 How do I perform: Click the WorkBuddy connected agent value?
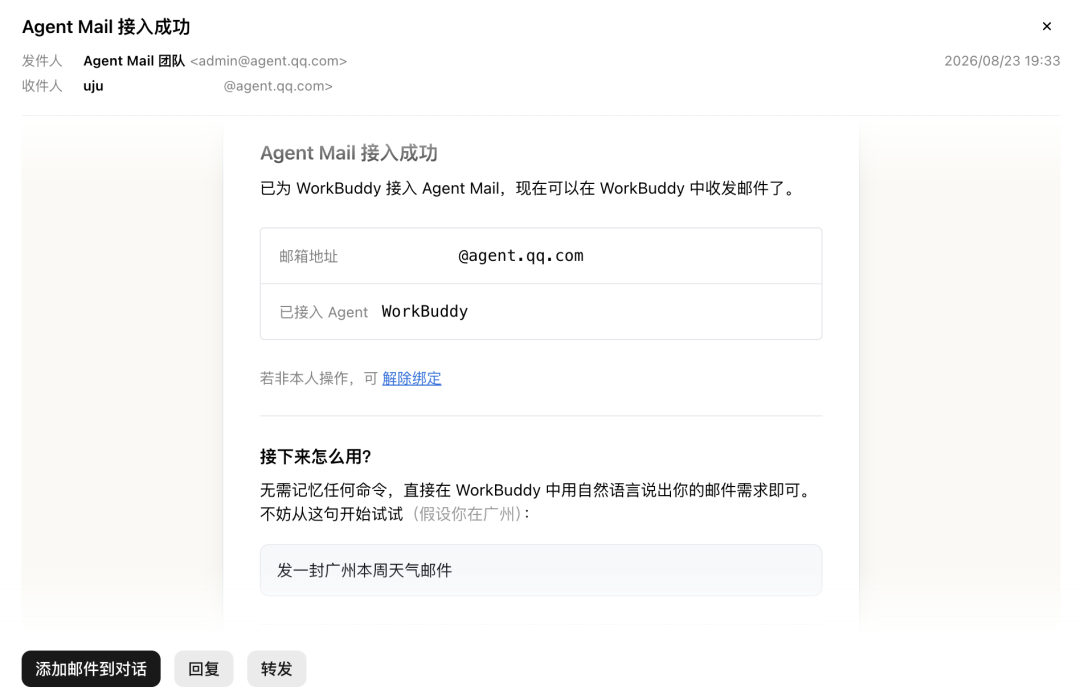click(x=424, y=311)
